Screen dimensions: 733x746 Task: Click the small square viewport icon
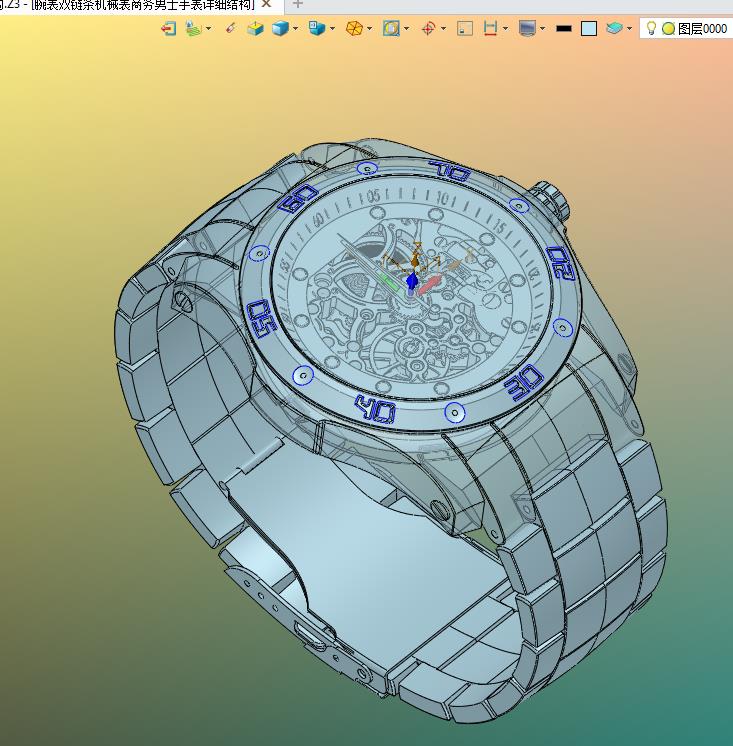click(x=465, y=29)
